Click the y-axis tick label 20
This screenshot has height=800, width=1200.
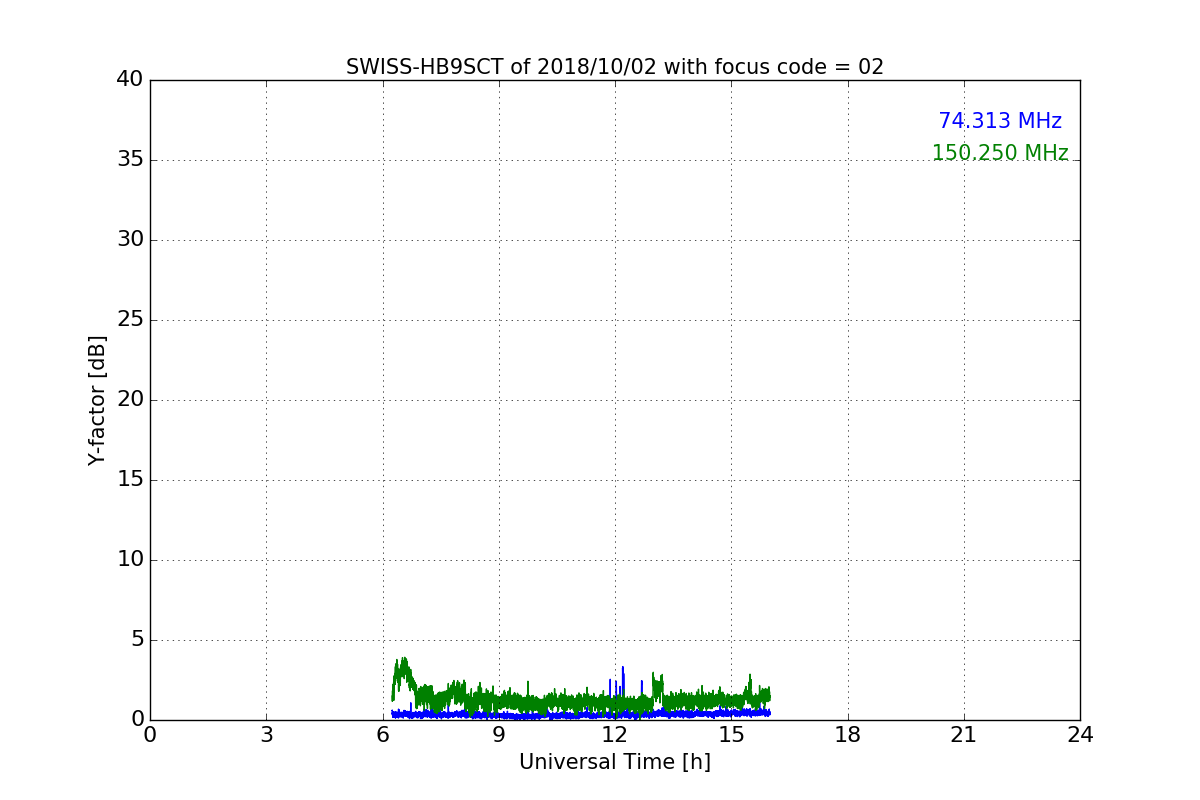[x=130, y=400]
